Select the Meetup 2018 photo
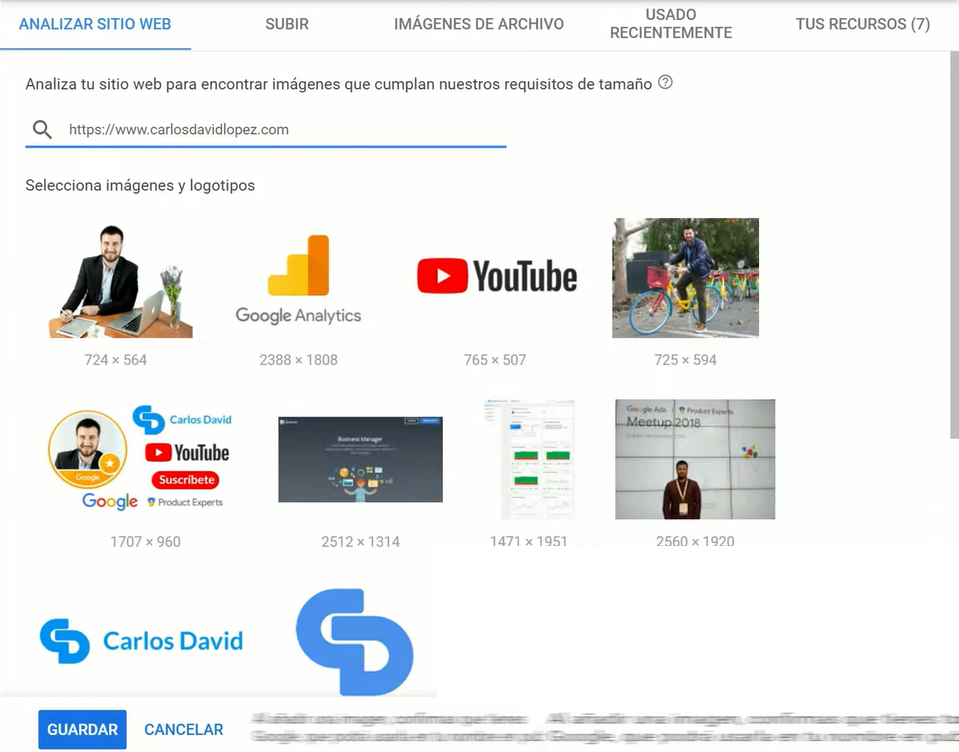 (x=695, y=459)
